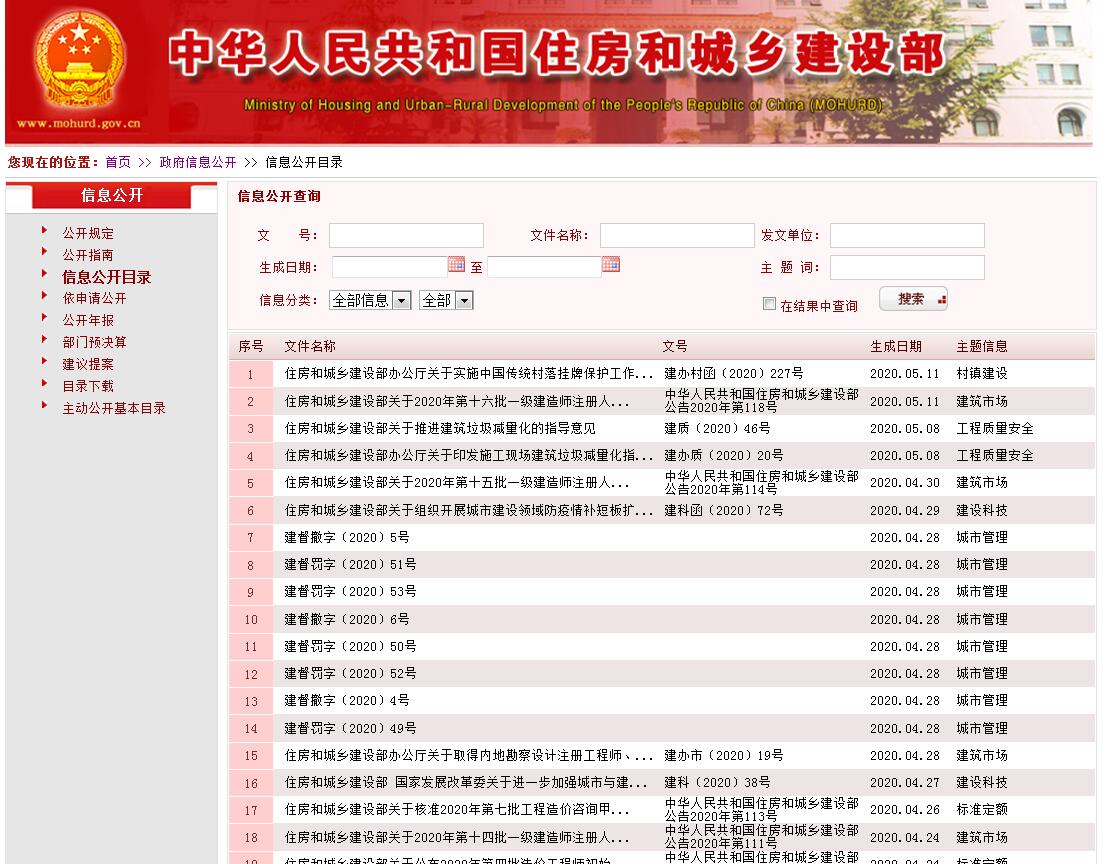Screen dimensions: 1111x864
Task: Click document number 建科〔2020〕38号
Action: click(x=717, y=783)
